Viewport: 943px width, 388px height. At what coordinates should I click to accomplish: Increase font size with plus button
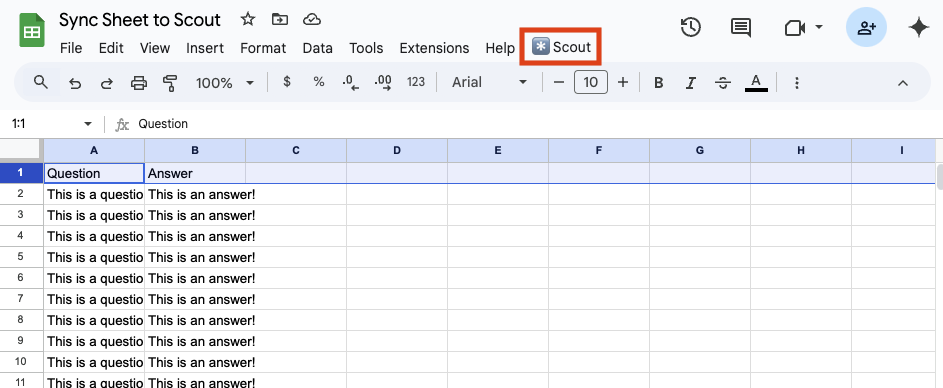click(623, 82)
